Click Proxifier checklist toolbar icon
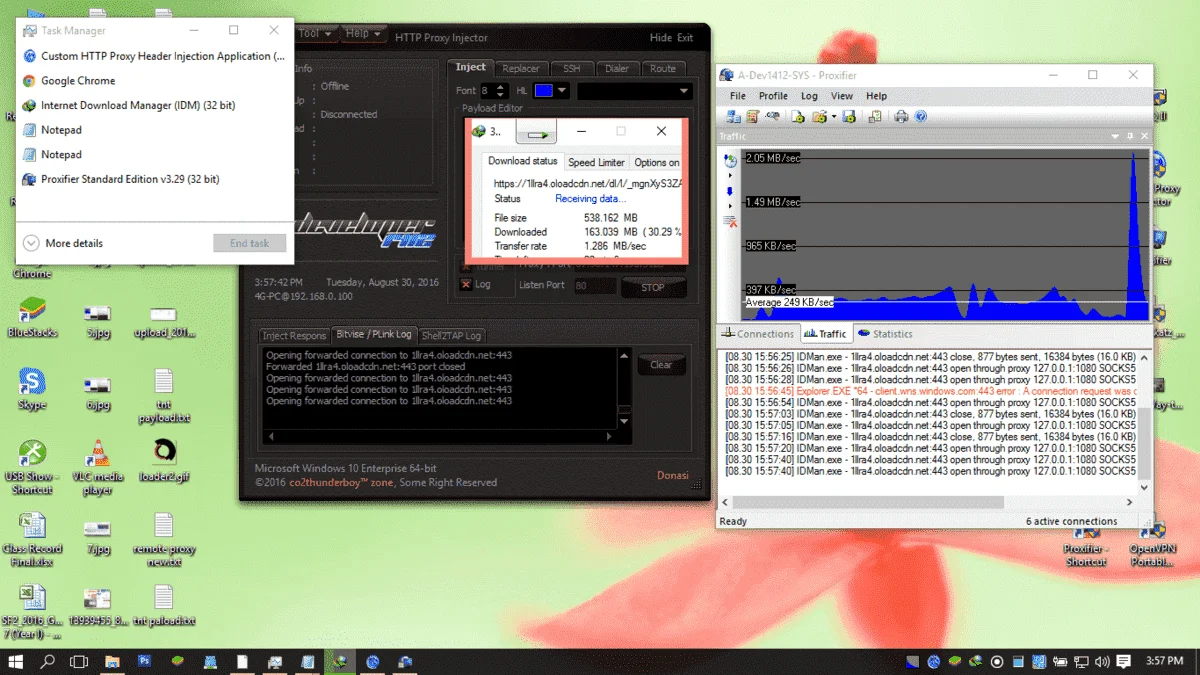Screen dimensions: 1200x675 point(875,116)
